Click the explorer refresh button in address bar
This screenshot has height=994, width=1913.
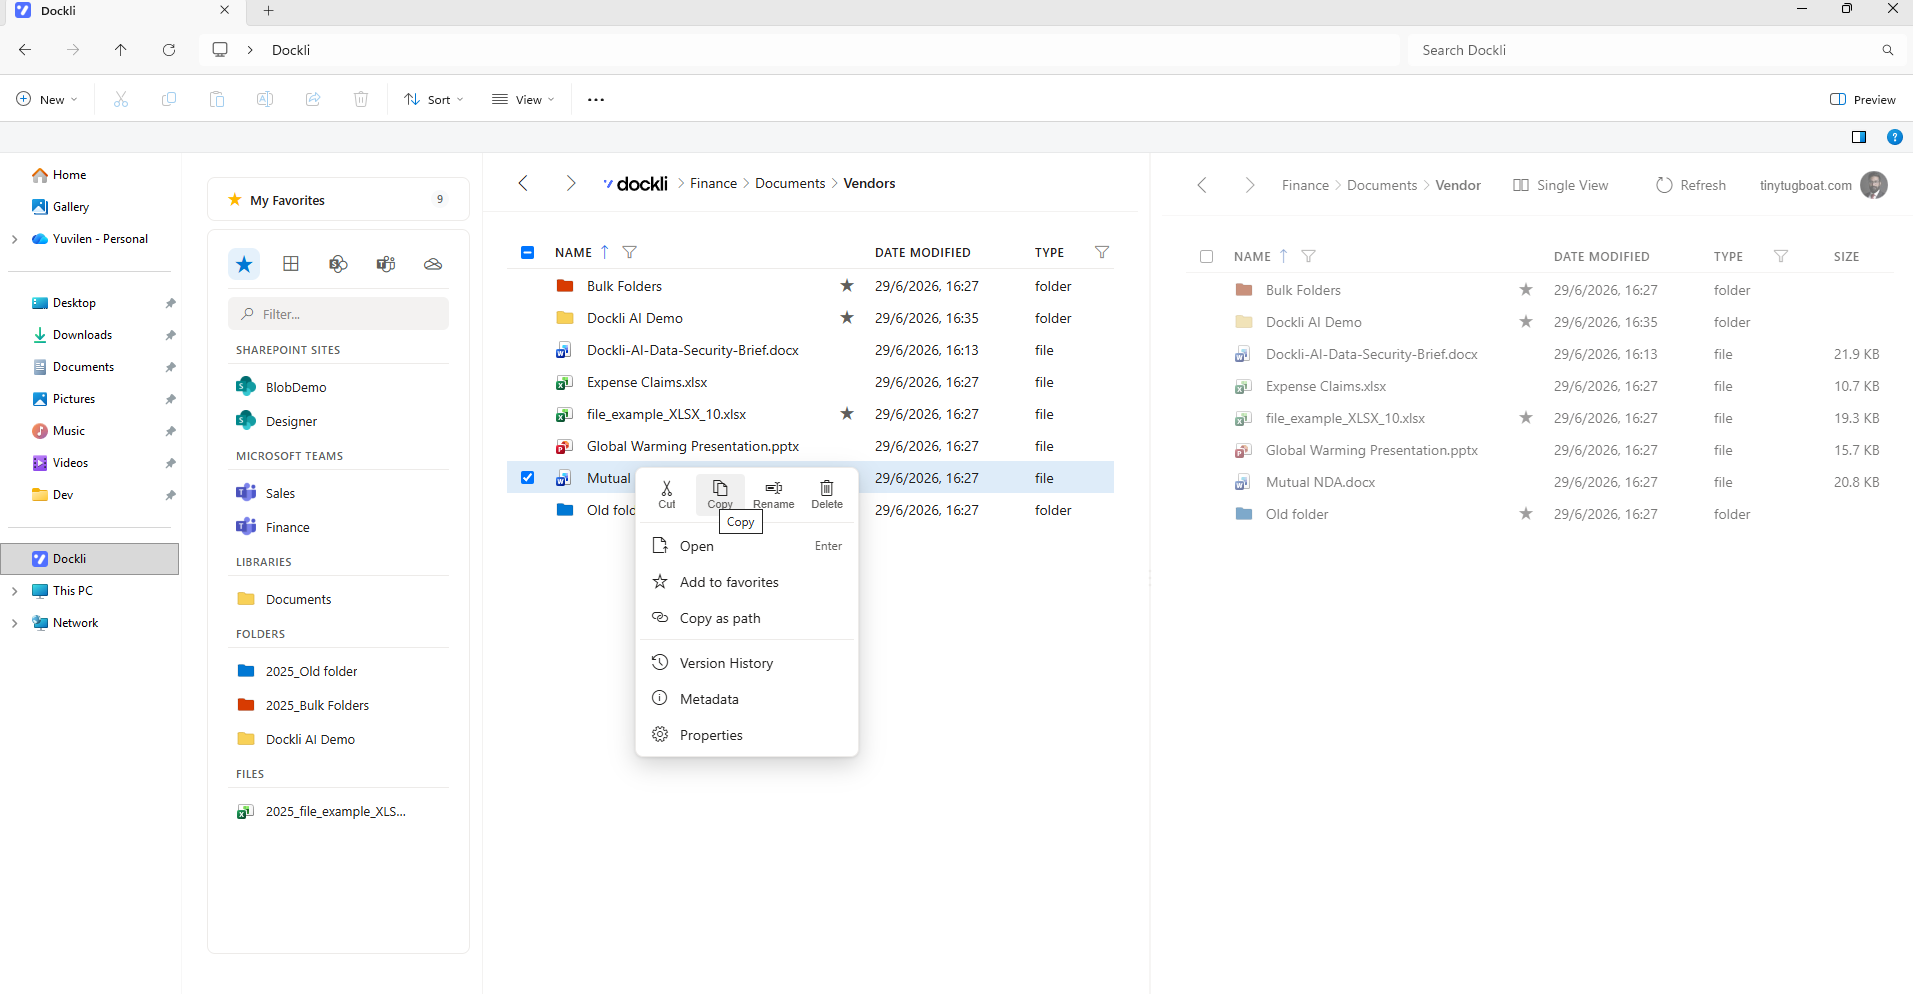pos(169,50)
